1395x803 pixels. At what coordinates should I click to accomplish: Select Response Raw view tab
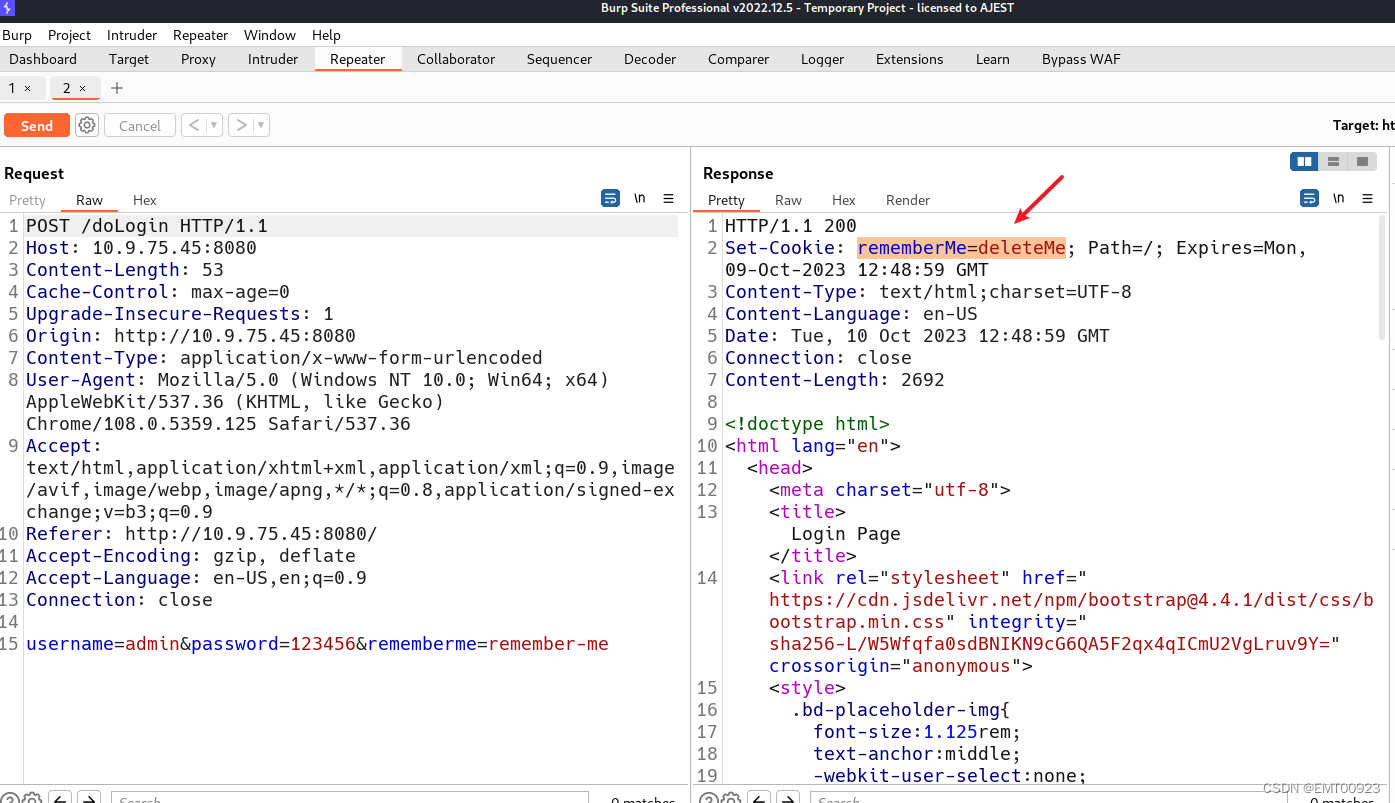point(788,200)
